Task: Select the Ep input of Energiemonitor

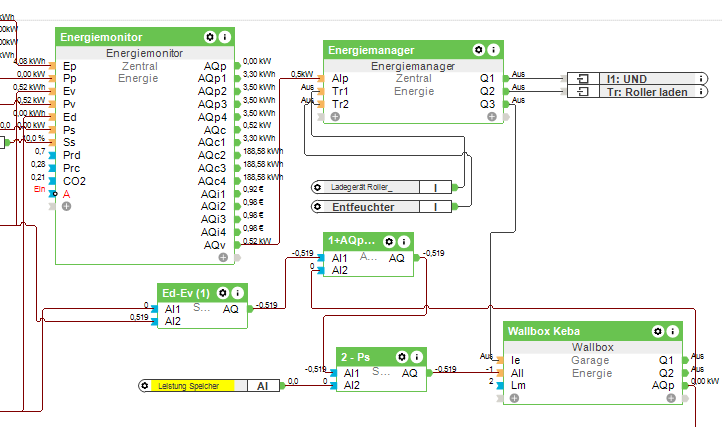Action: [70, 66]
